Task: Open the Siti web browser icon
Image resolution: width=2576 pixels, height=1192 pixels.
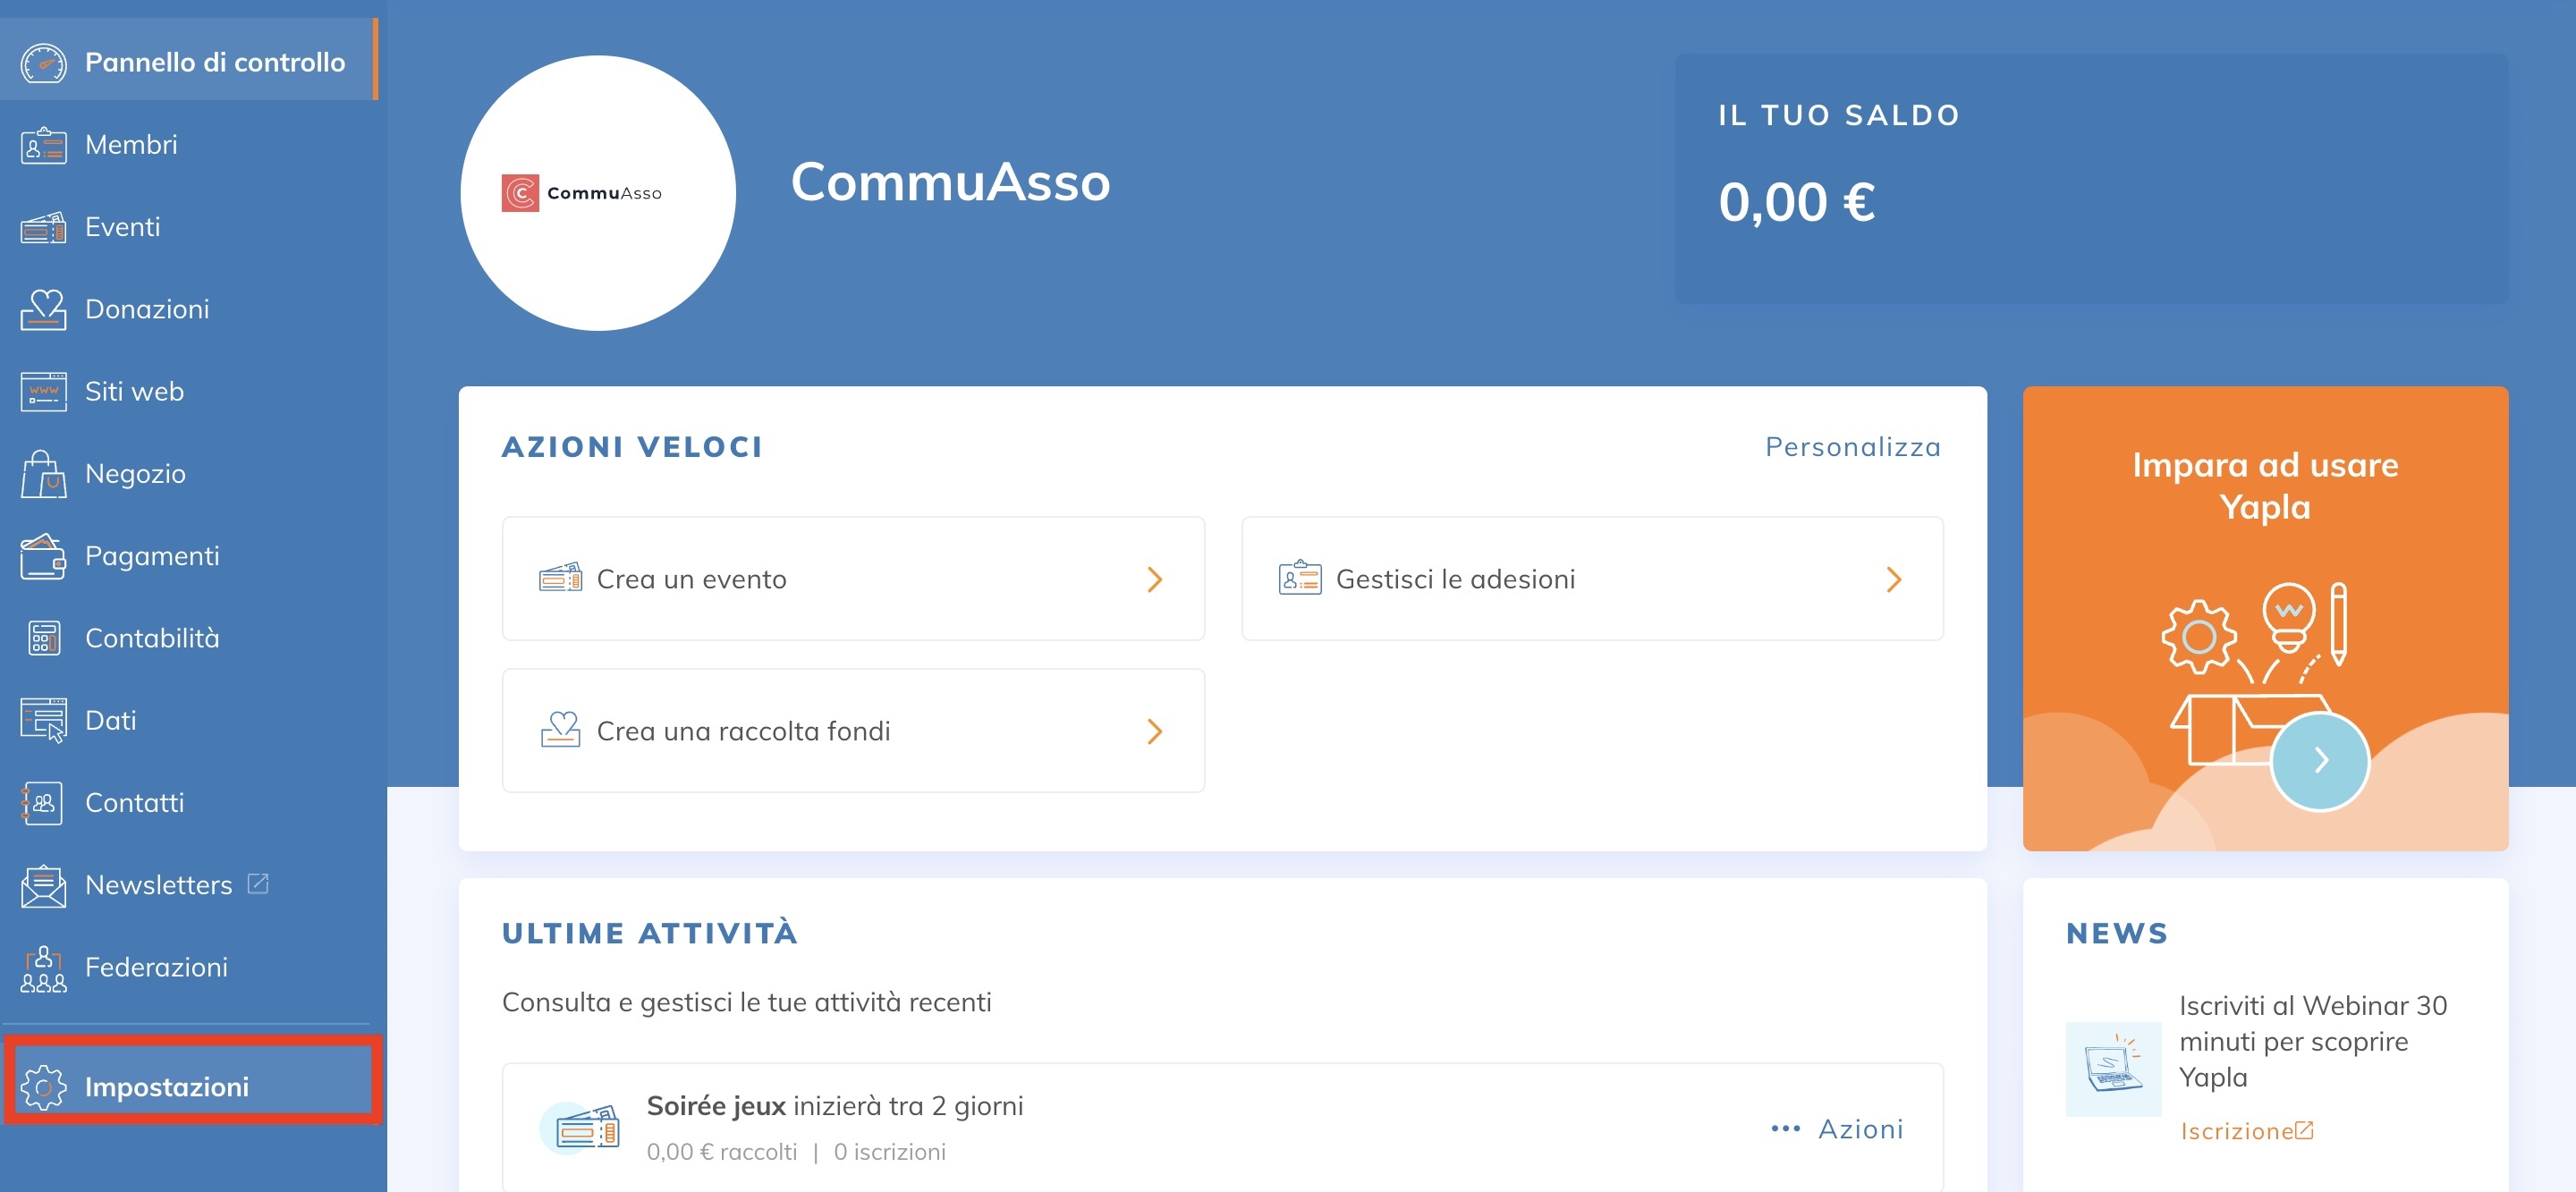Action: point(43,392)
